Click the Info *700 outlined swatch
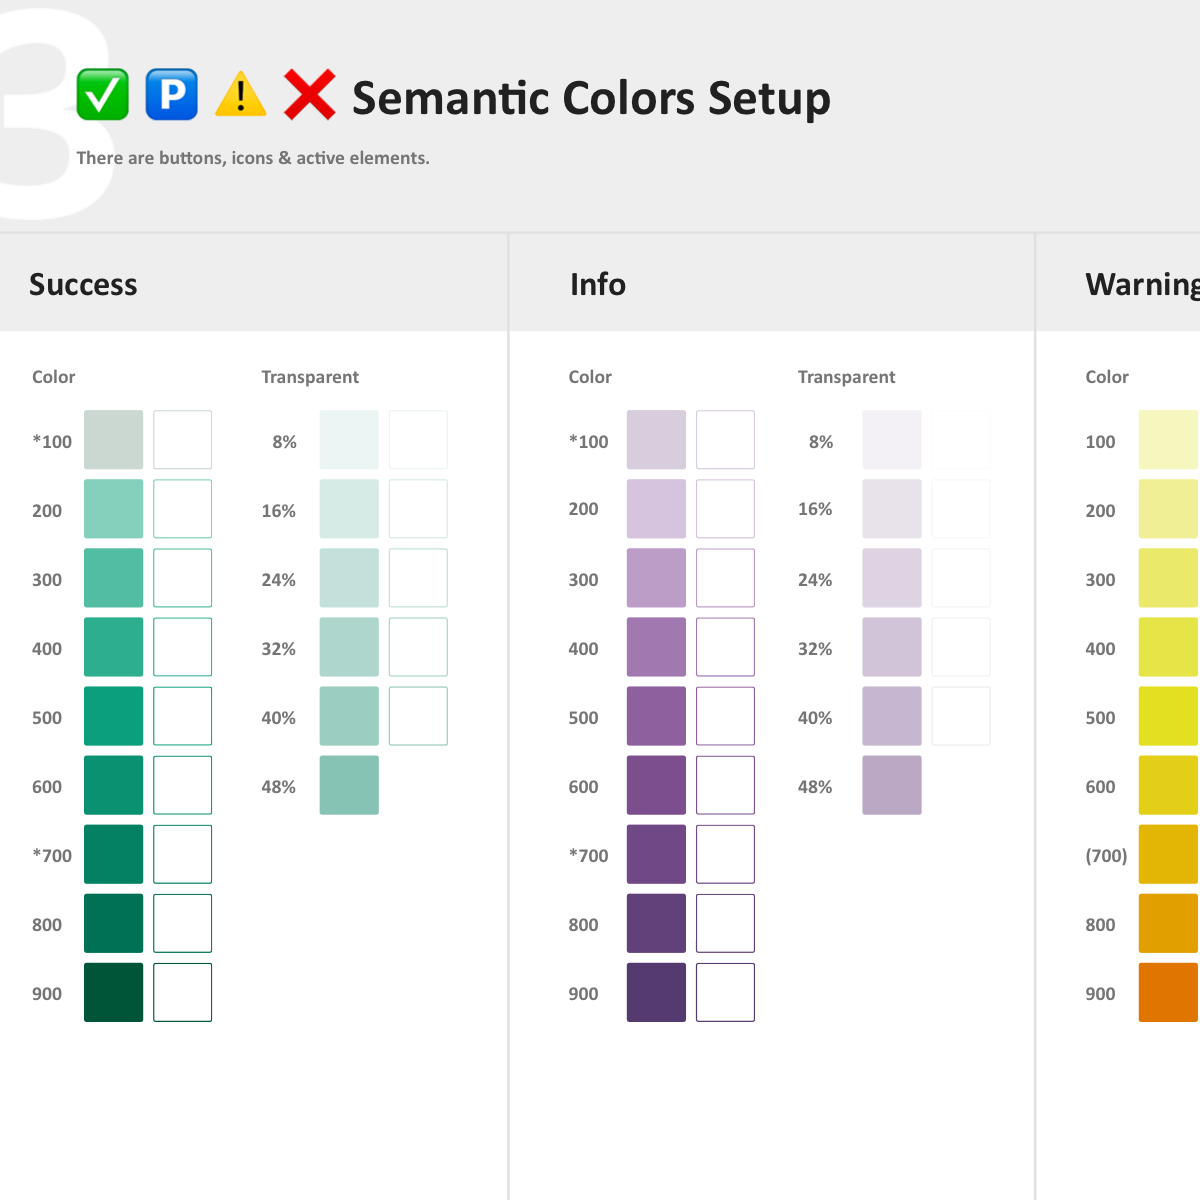 725,854
